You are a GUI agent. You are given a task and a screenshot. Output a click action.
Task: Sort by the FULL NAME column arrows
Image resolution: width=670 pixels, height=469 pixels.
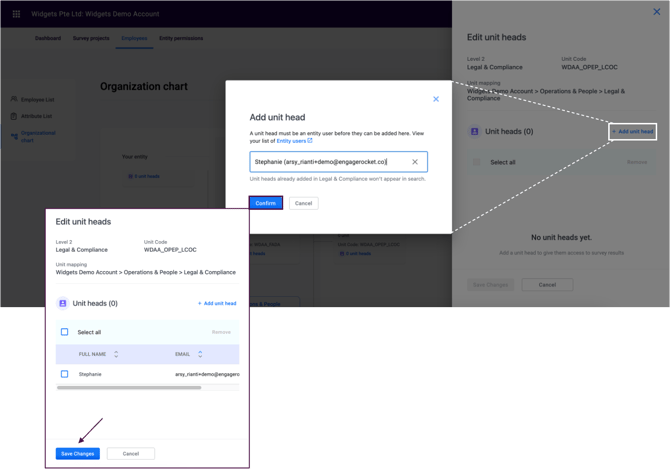pos(116,354)
